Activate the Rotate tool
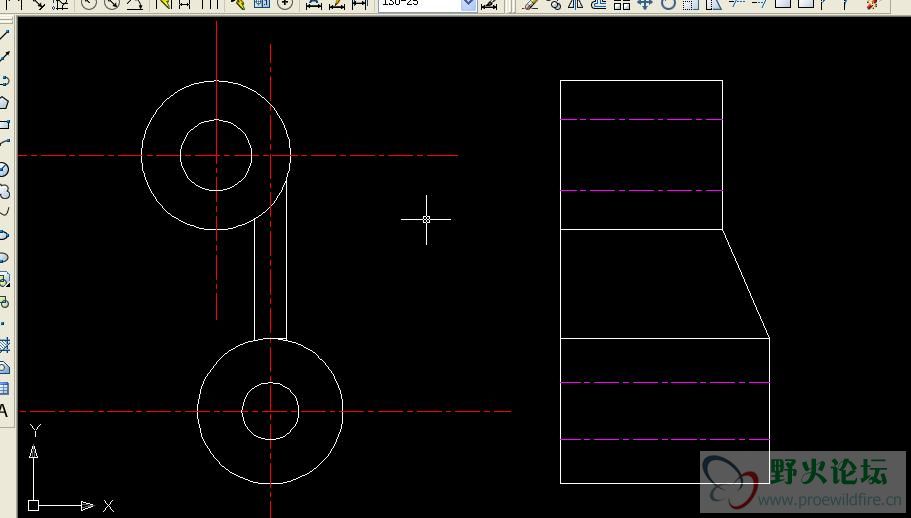 point(668,5)
